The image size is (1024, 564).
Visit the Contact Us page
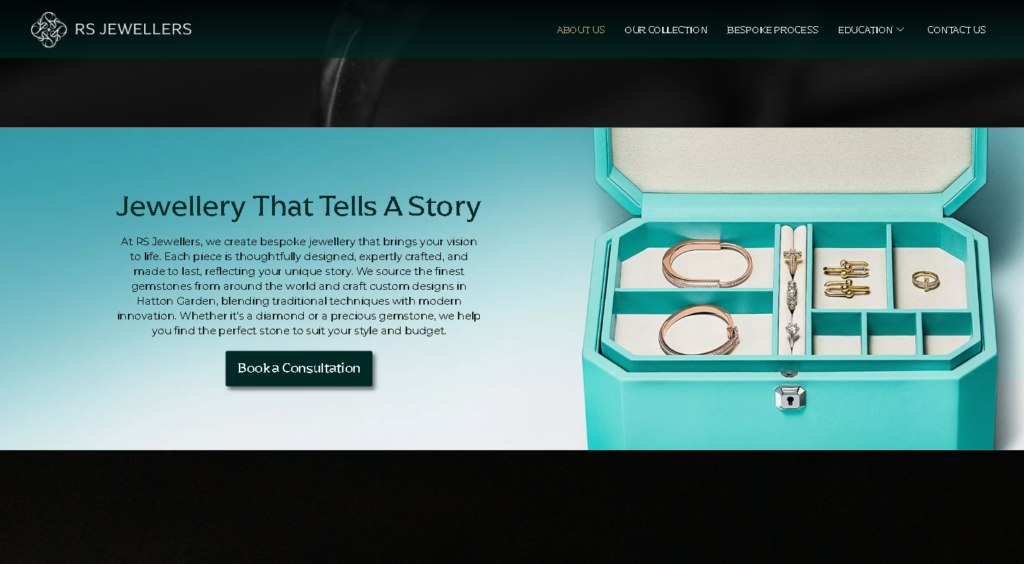click(956, 30)
